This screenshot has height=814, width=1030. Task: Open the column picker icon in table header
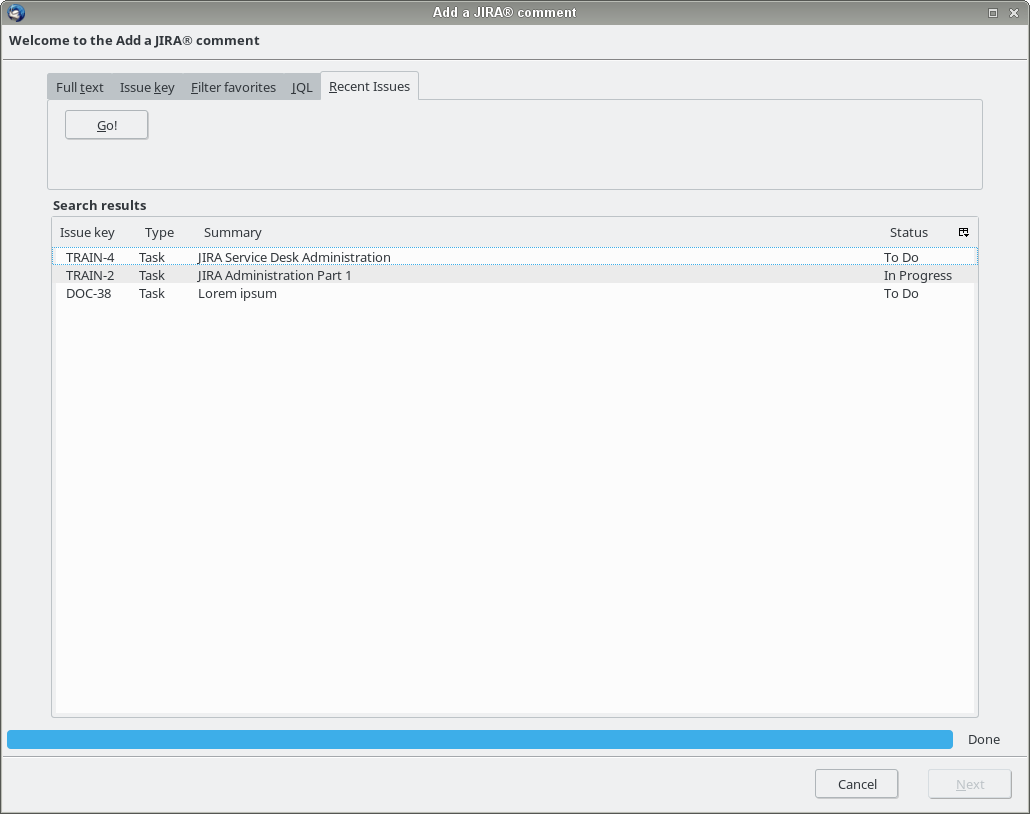(964, 233)
